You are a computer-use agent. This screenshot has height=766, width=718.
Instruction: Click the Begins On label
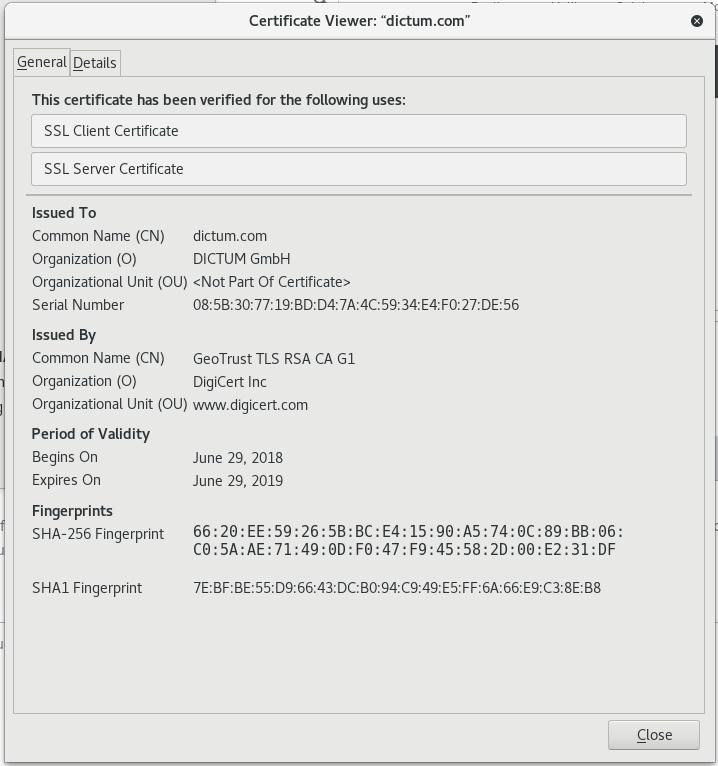(65, 457)
